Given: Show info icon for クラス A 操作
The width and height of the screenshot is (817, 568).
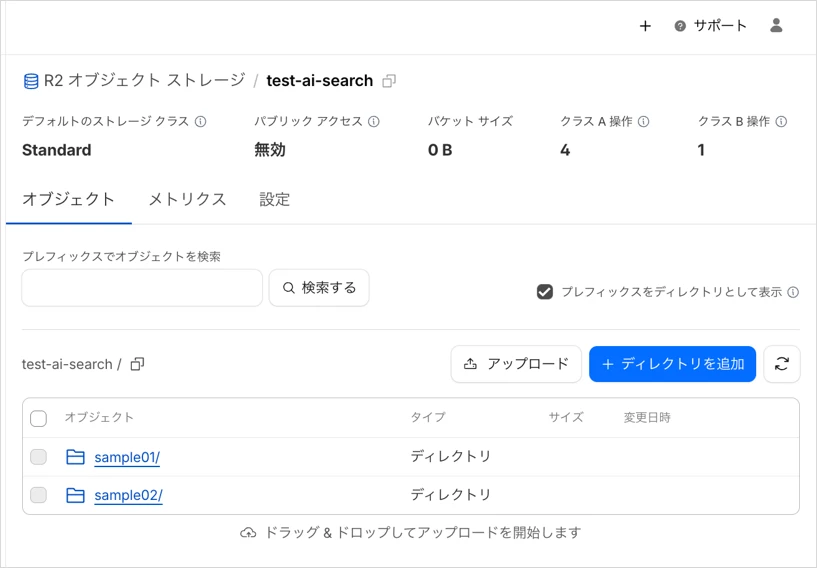Looking at the screenshot, I should pos(644,122).
